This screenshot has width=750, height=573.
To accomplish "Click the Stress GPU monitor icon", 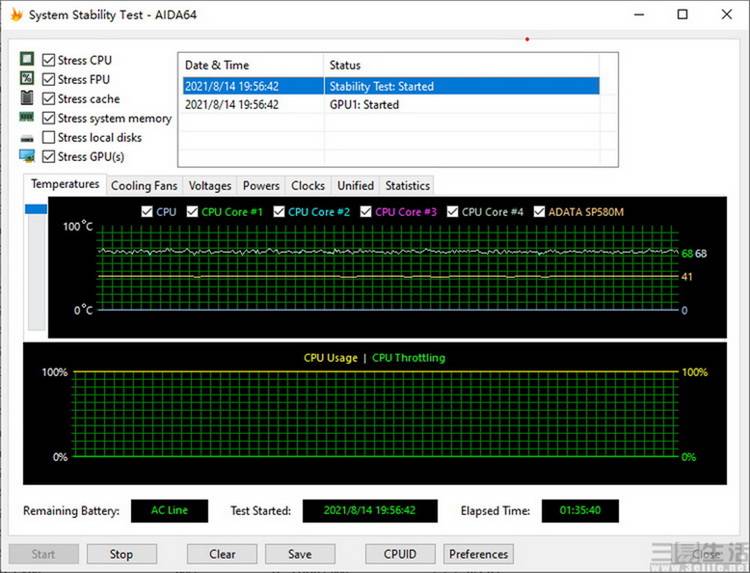I will [27, 156].
